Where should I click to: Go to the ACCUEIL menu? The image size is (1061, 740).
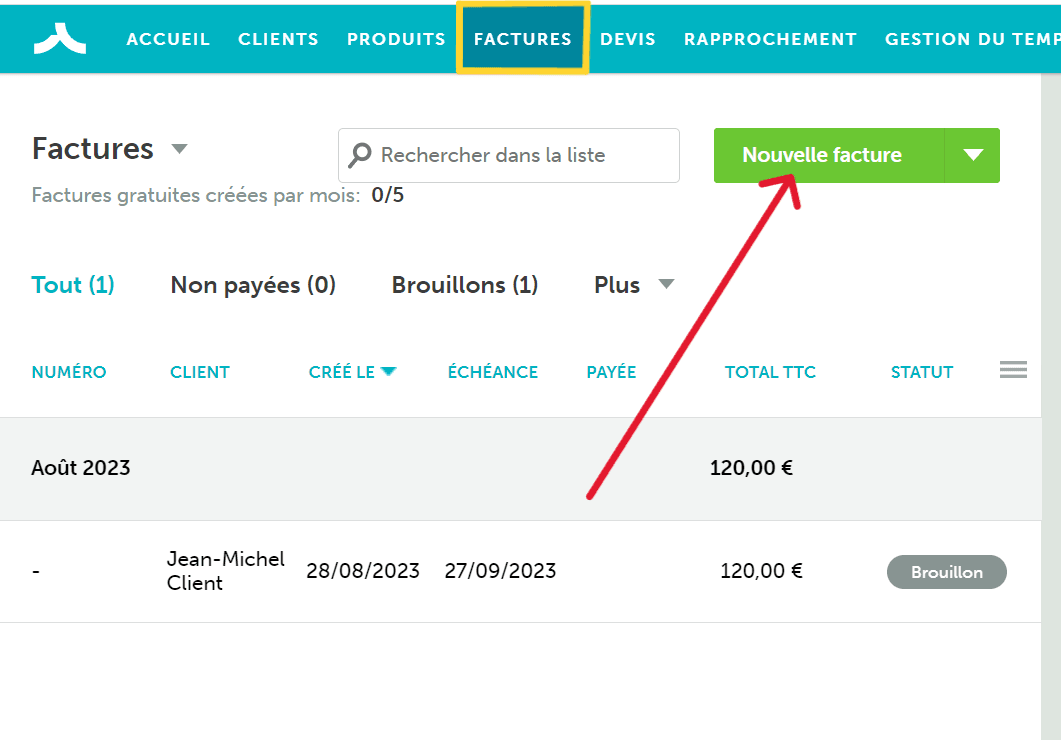(x=168, y=39)
